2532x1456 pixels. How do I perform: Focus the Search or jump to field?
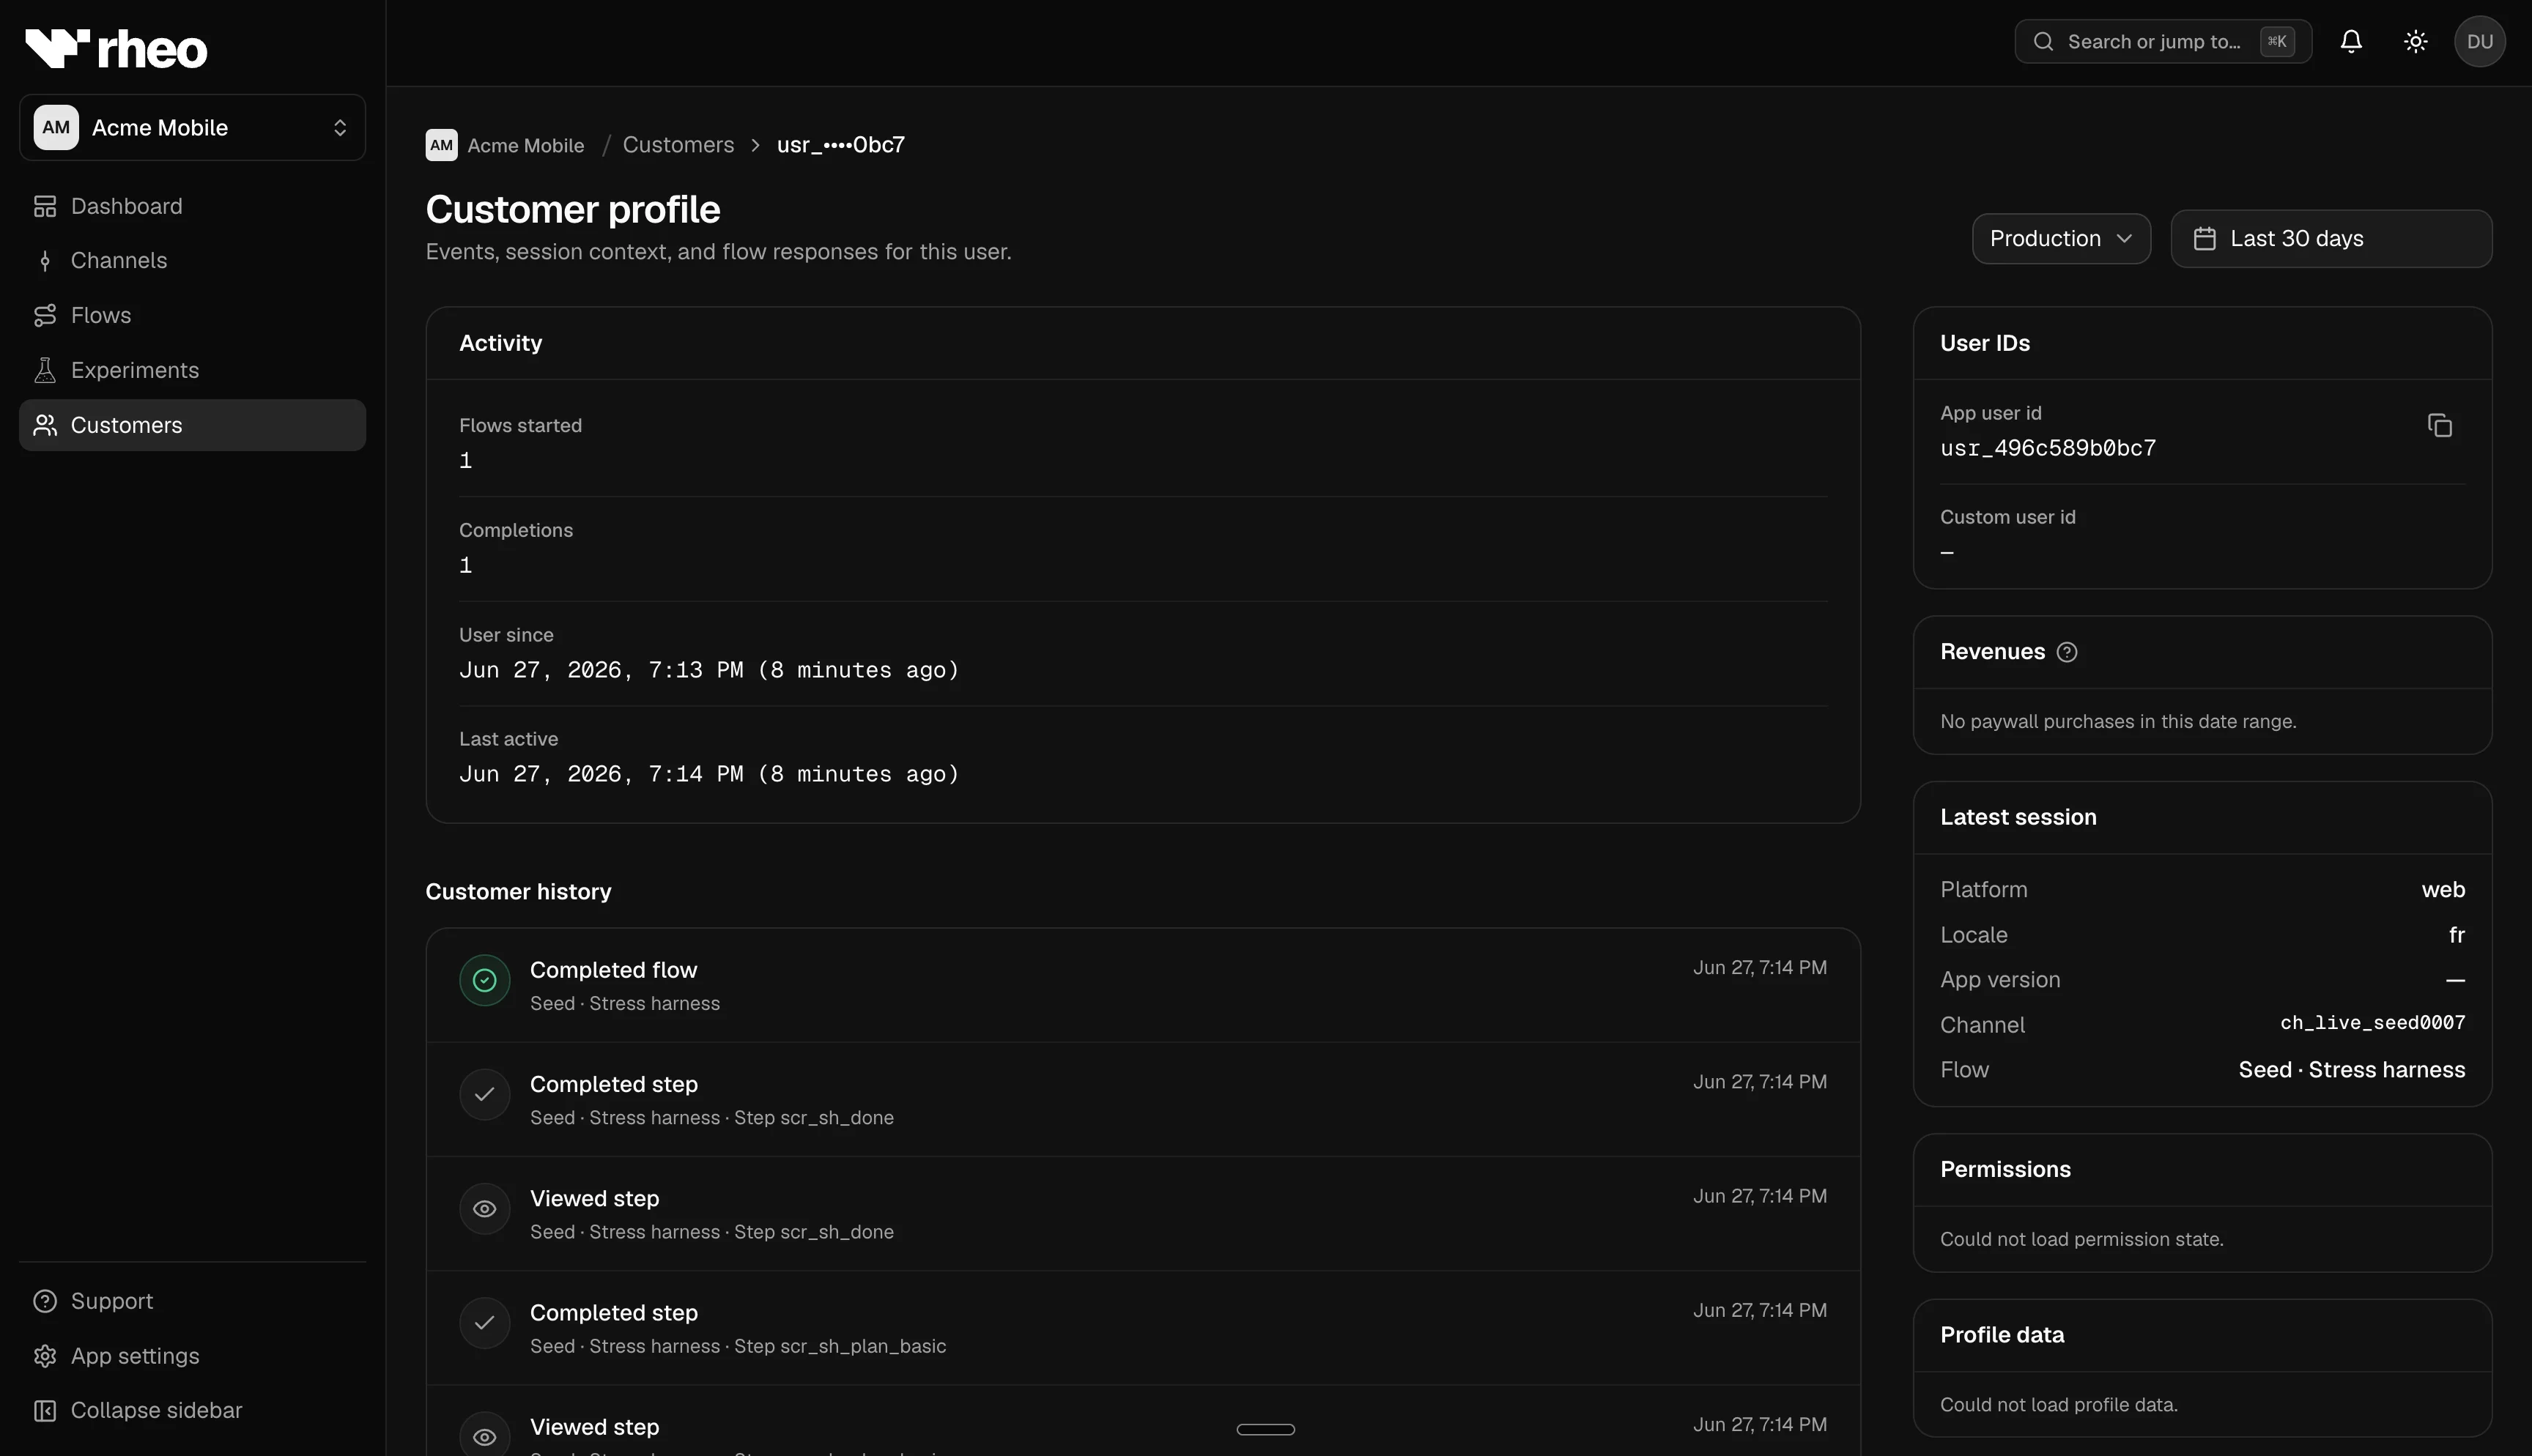[2163, 41]
